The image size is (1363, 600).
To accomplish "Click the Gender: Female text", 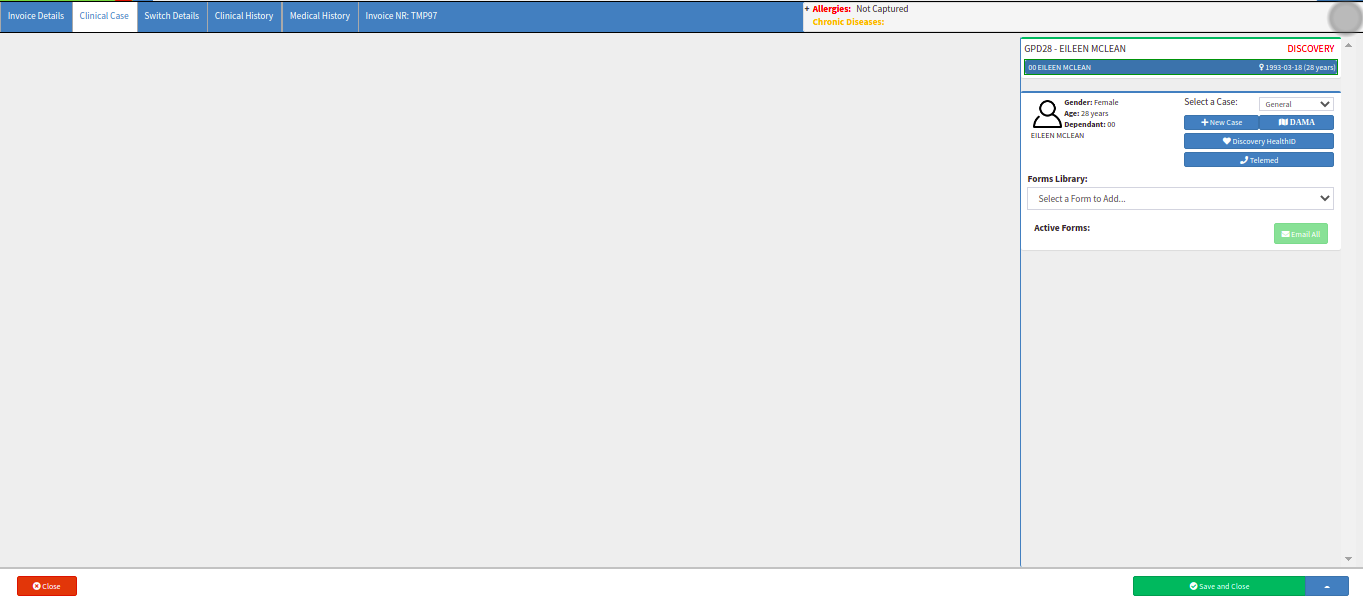I will tap(1091, 102).
